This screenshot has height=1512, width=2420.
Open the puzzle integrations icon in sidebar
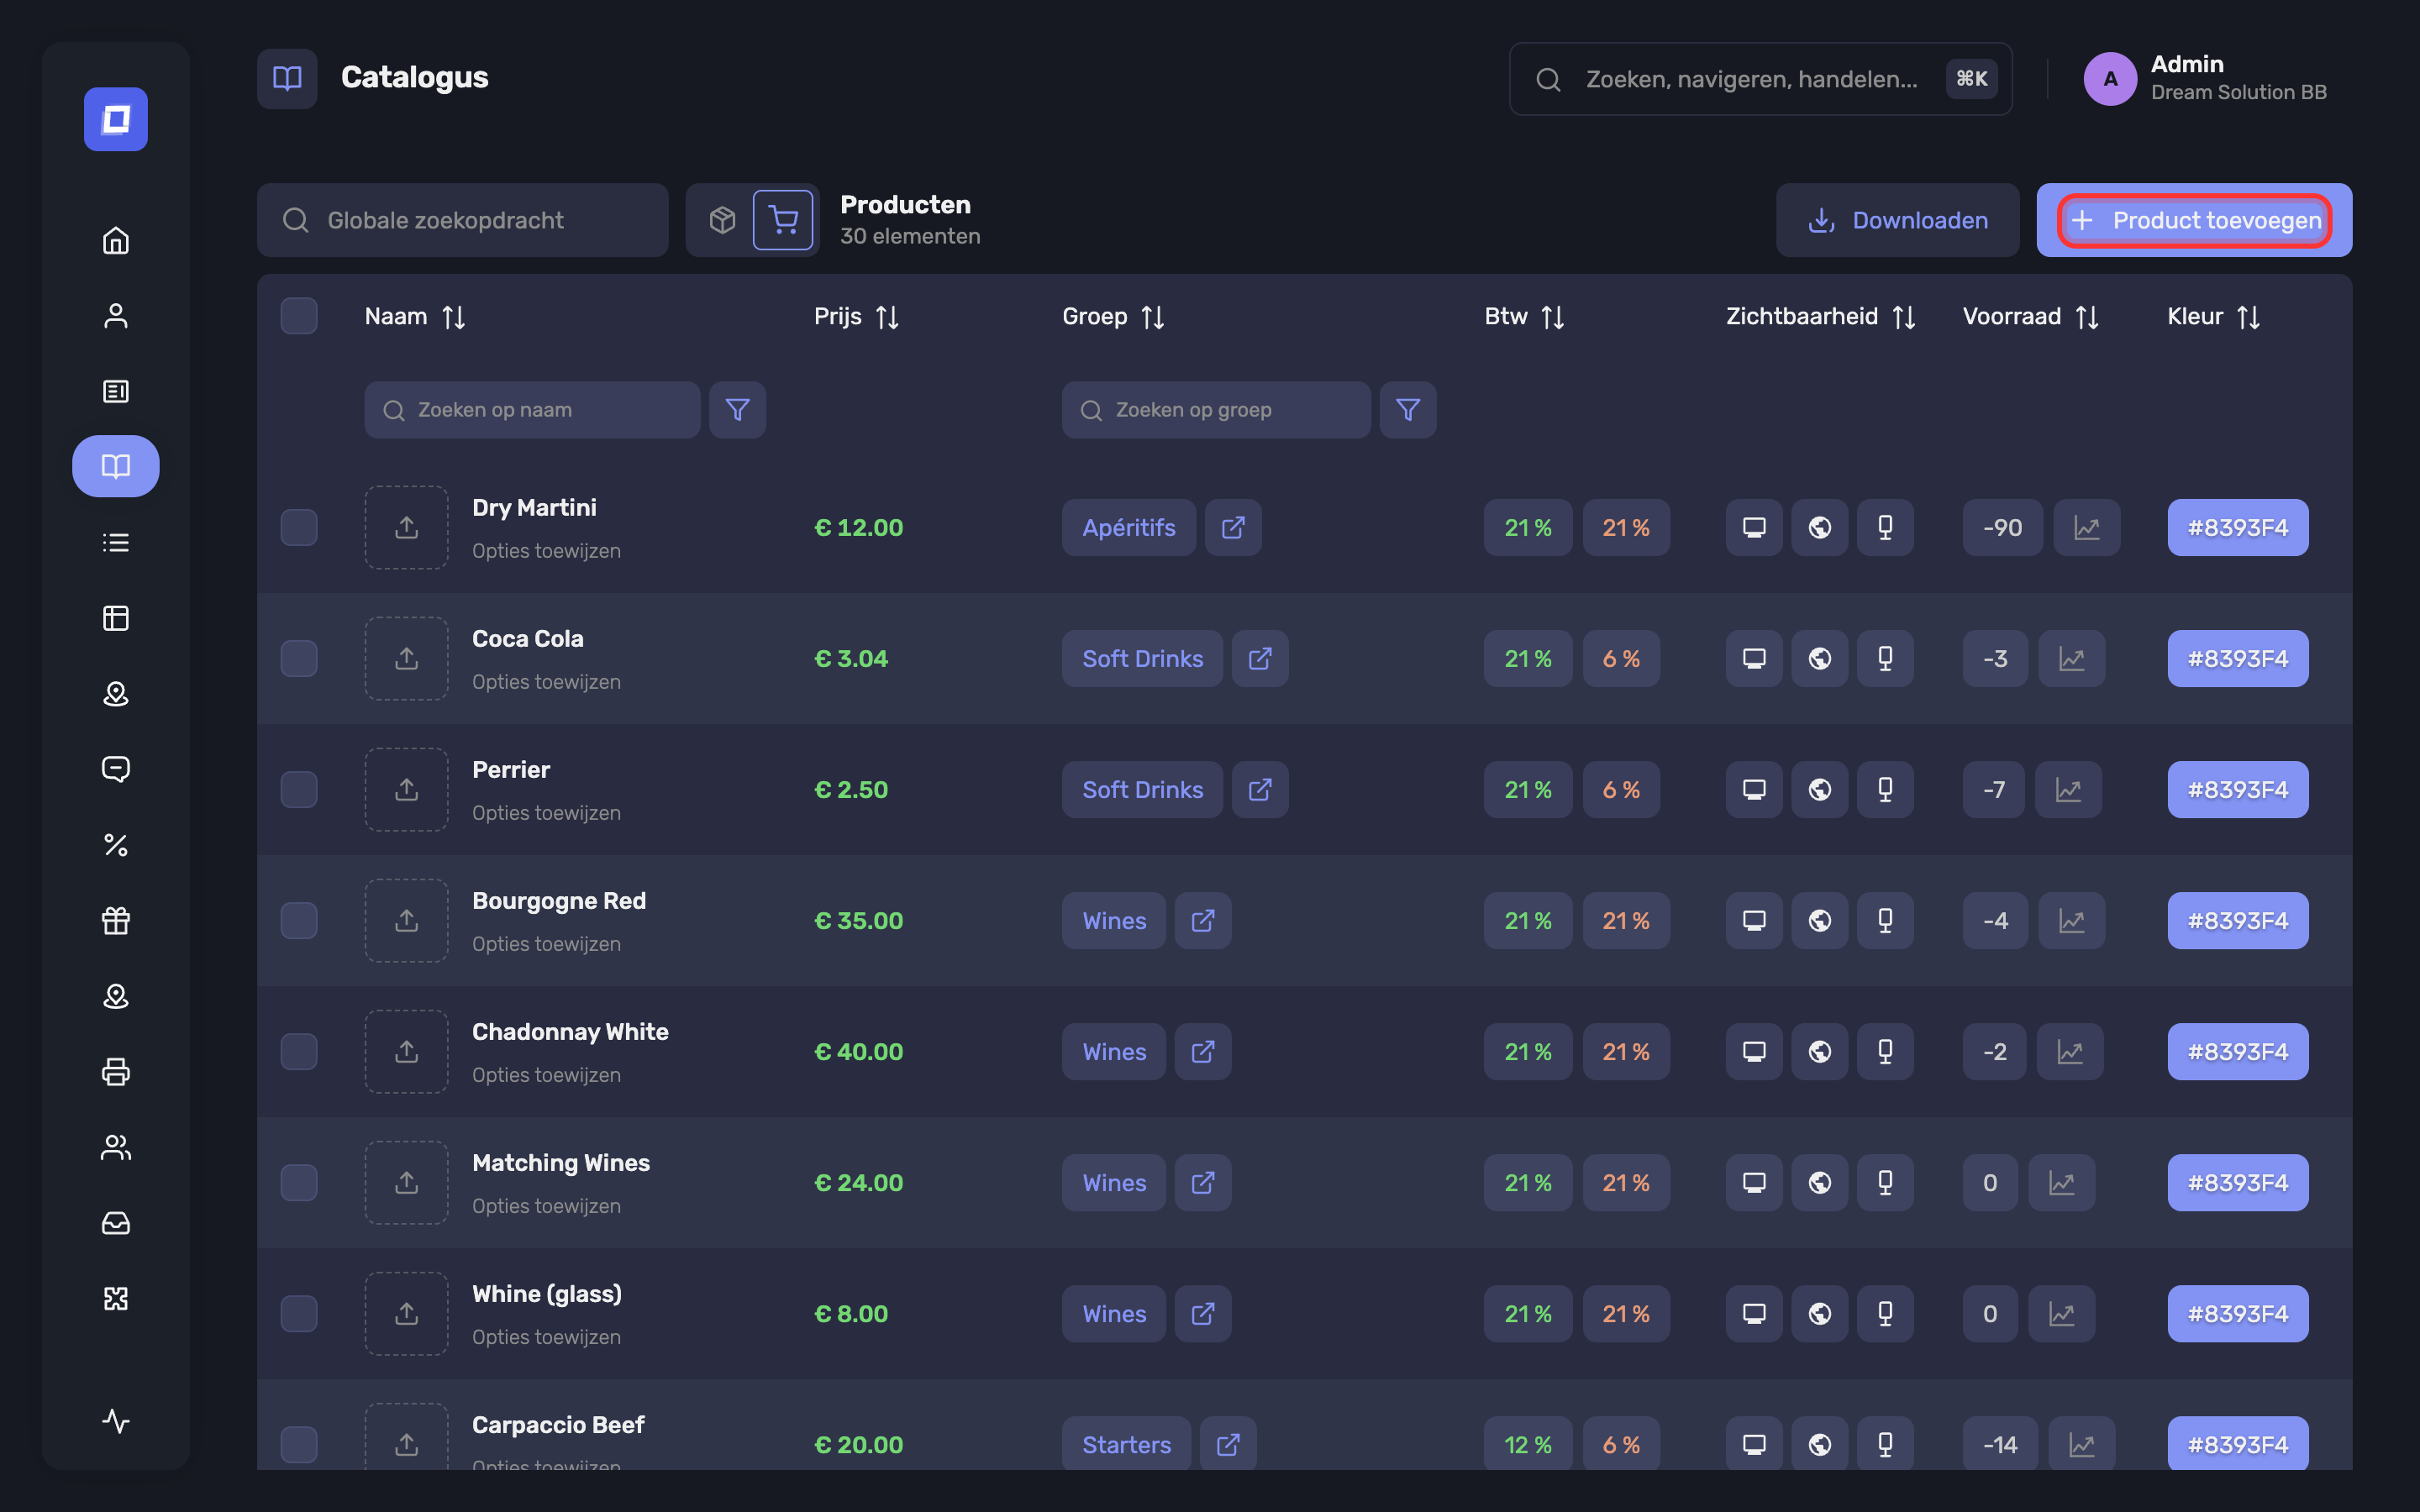[x=116, y=1298]
